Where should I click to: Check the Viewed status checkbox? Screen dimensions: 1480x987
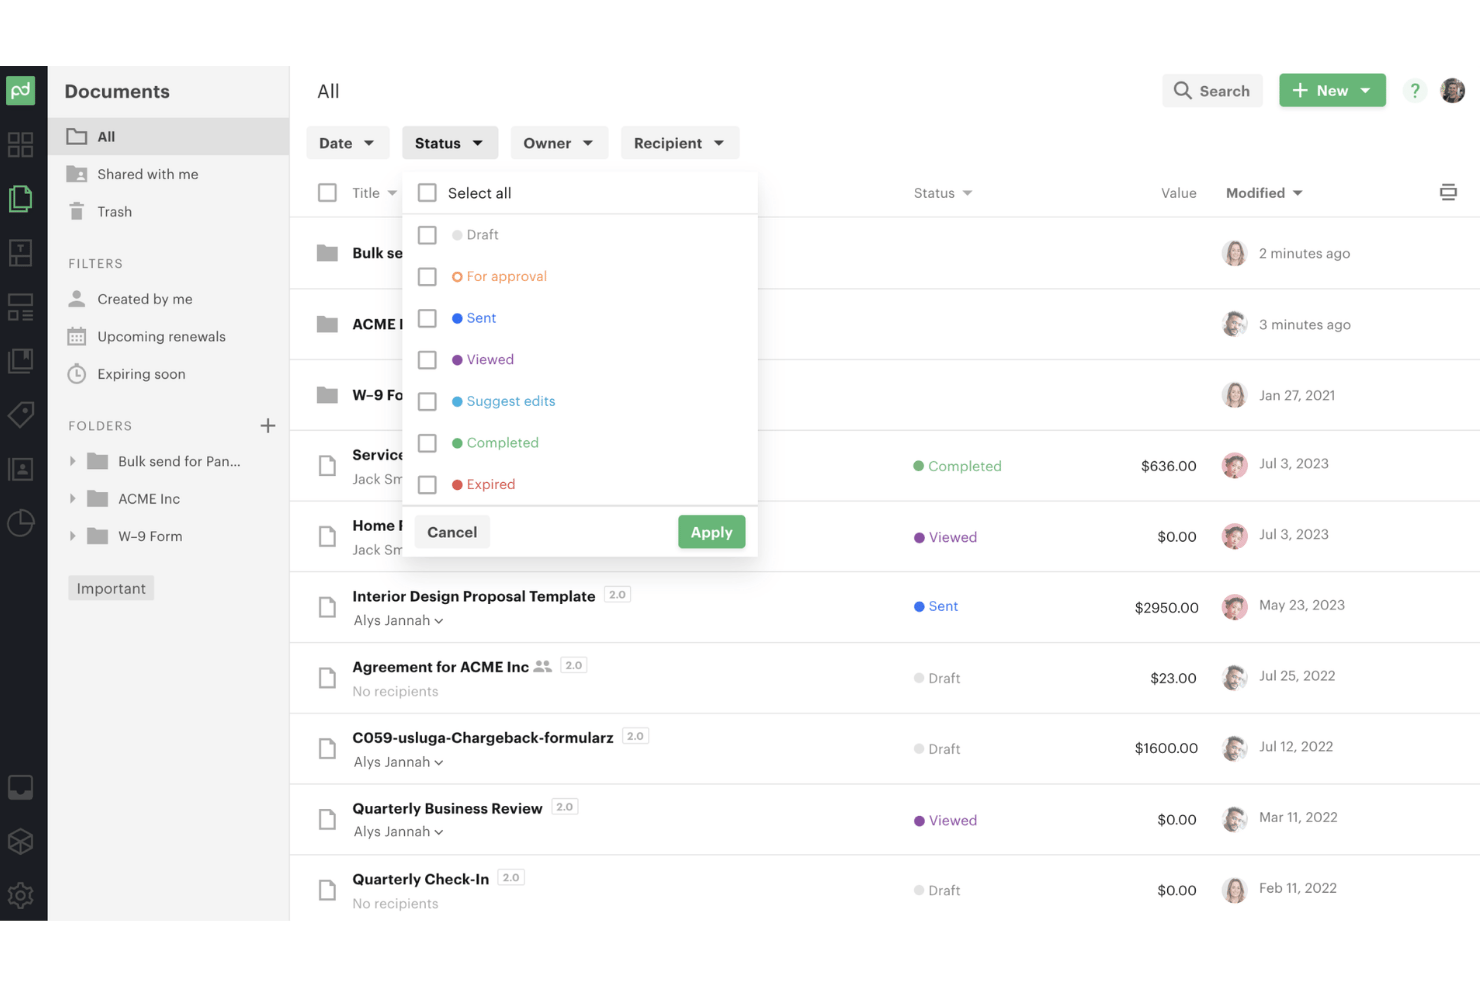(427, 360)
